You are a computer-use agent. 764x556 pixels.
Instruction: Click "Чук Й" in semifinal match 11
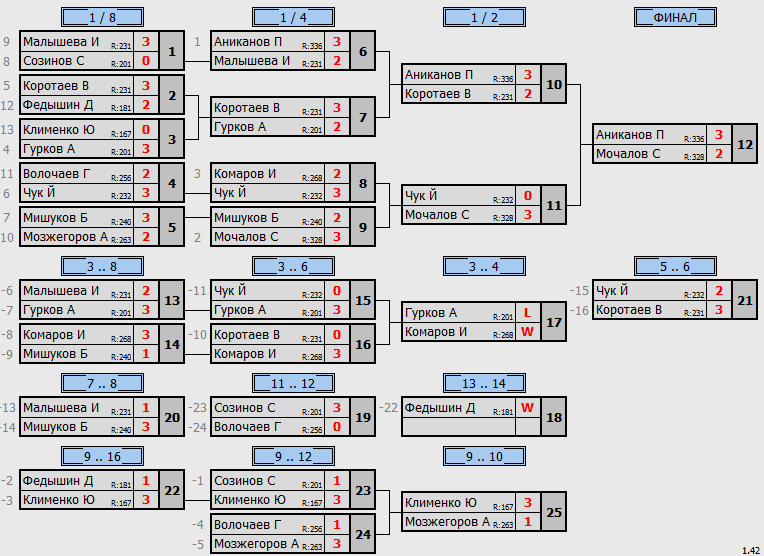421,195
